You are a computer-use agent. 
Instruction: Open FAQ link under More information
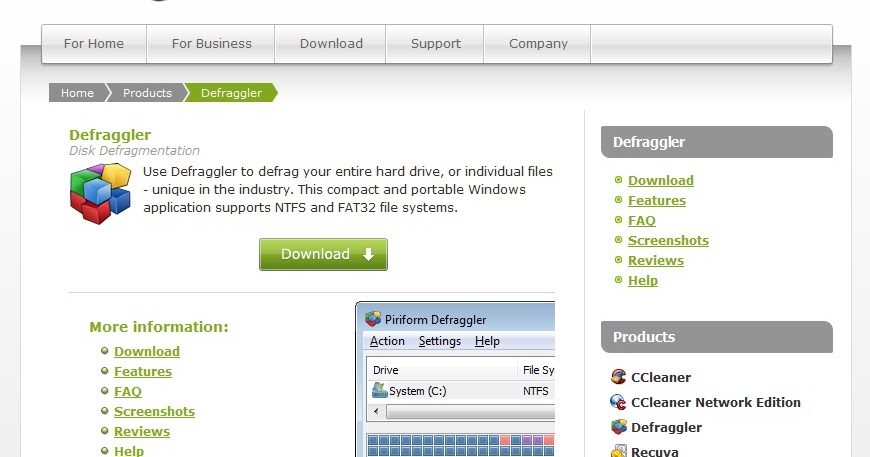click(128, 391)
